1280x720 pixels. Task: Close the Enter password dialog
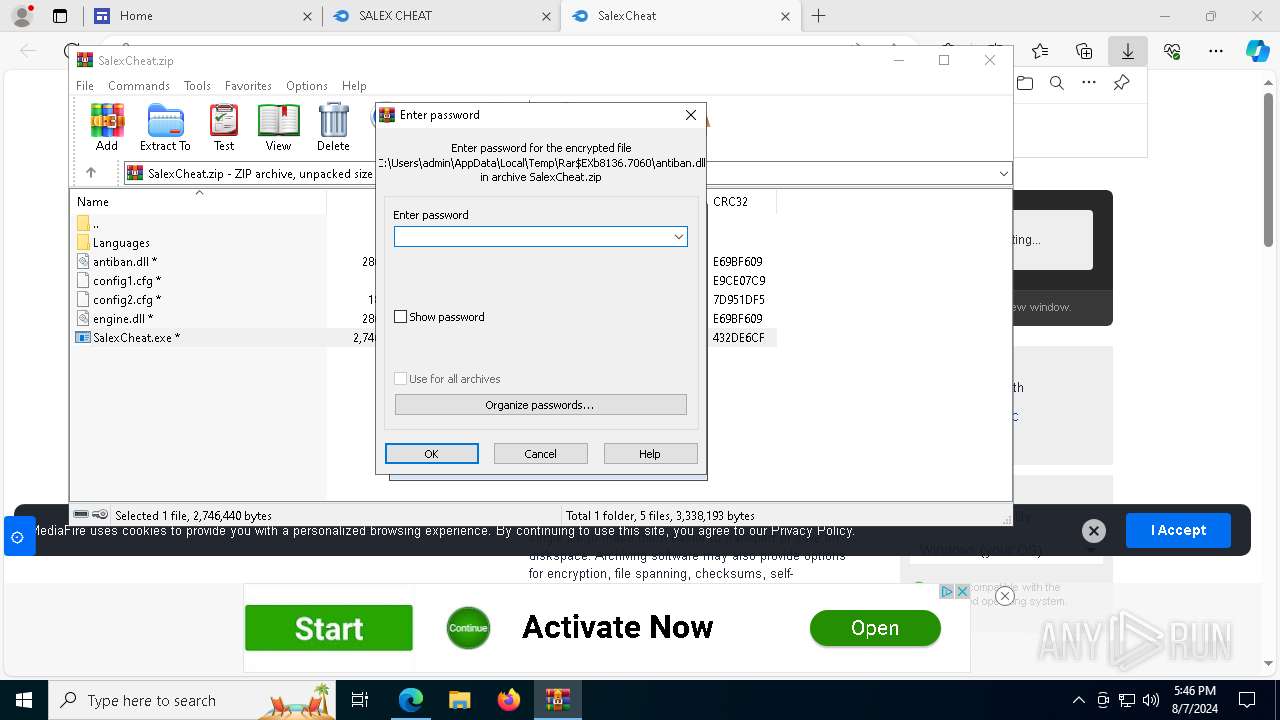pos(690,115)
